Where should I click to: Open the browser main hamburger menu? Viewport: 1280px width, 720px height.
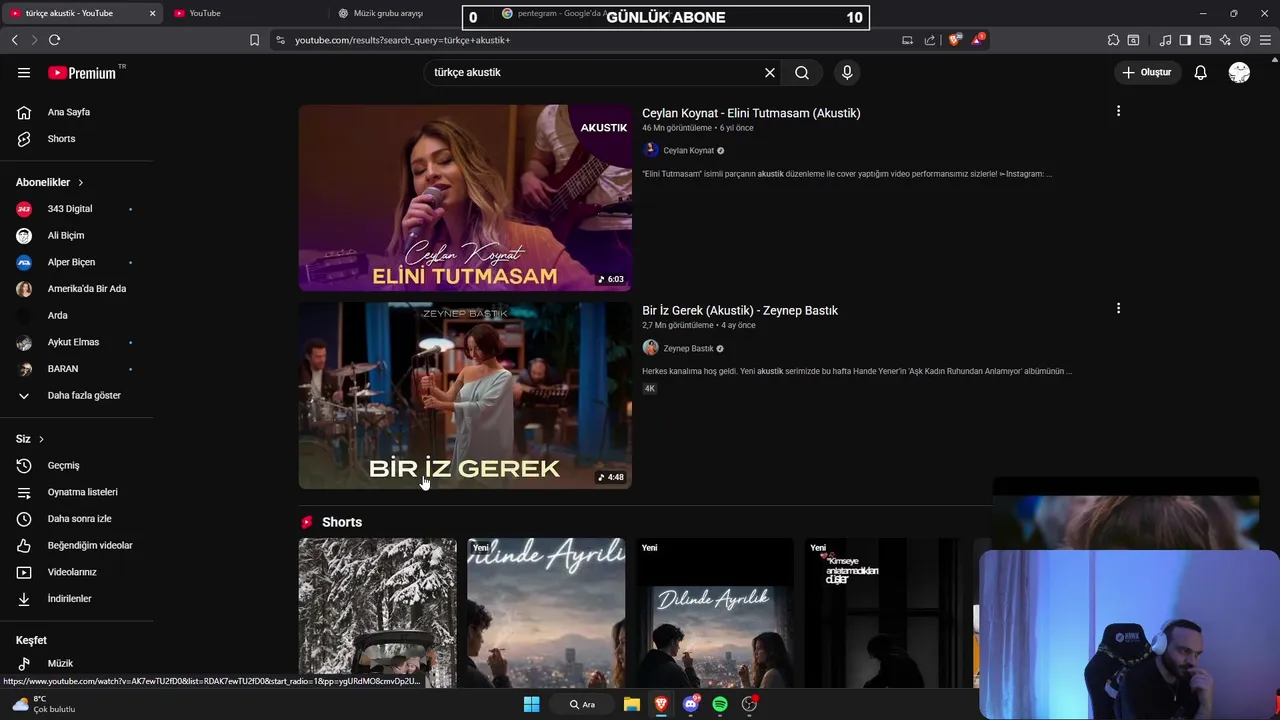pyautogui.click(x=1266, y=40)
